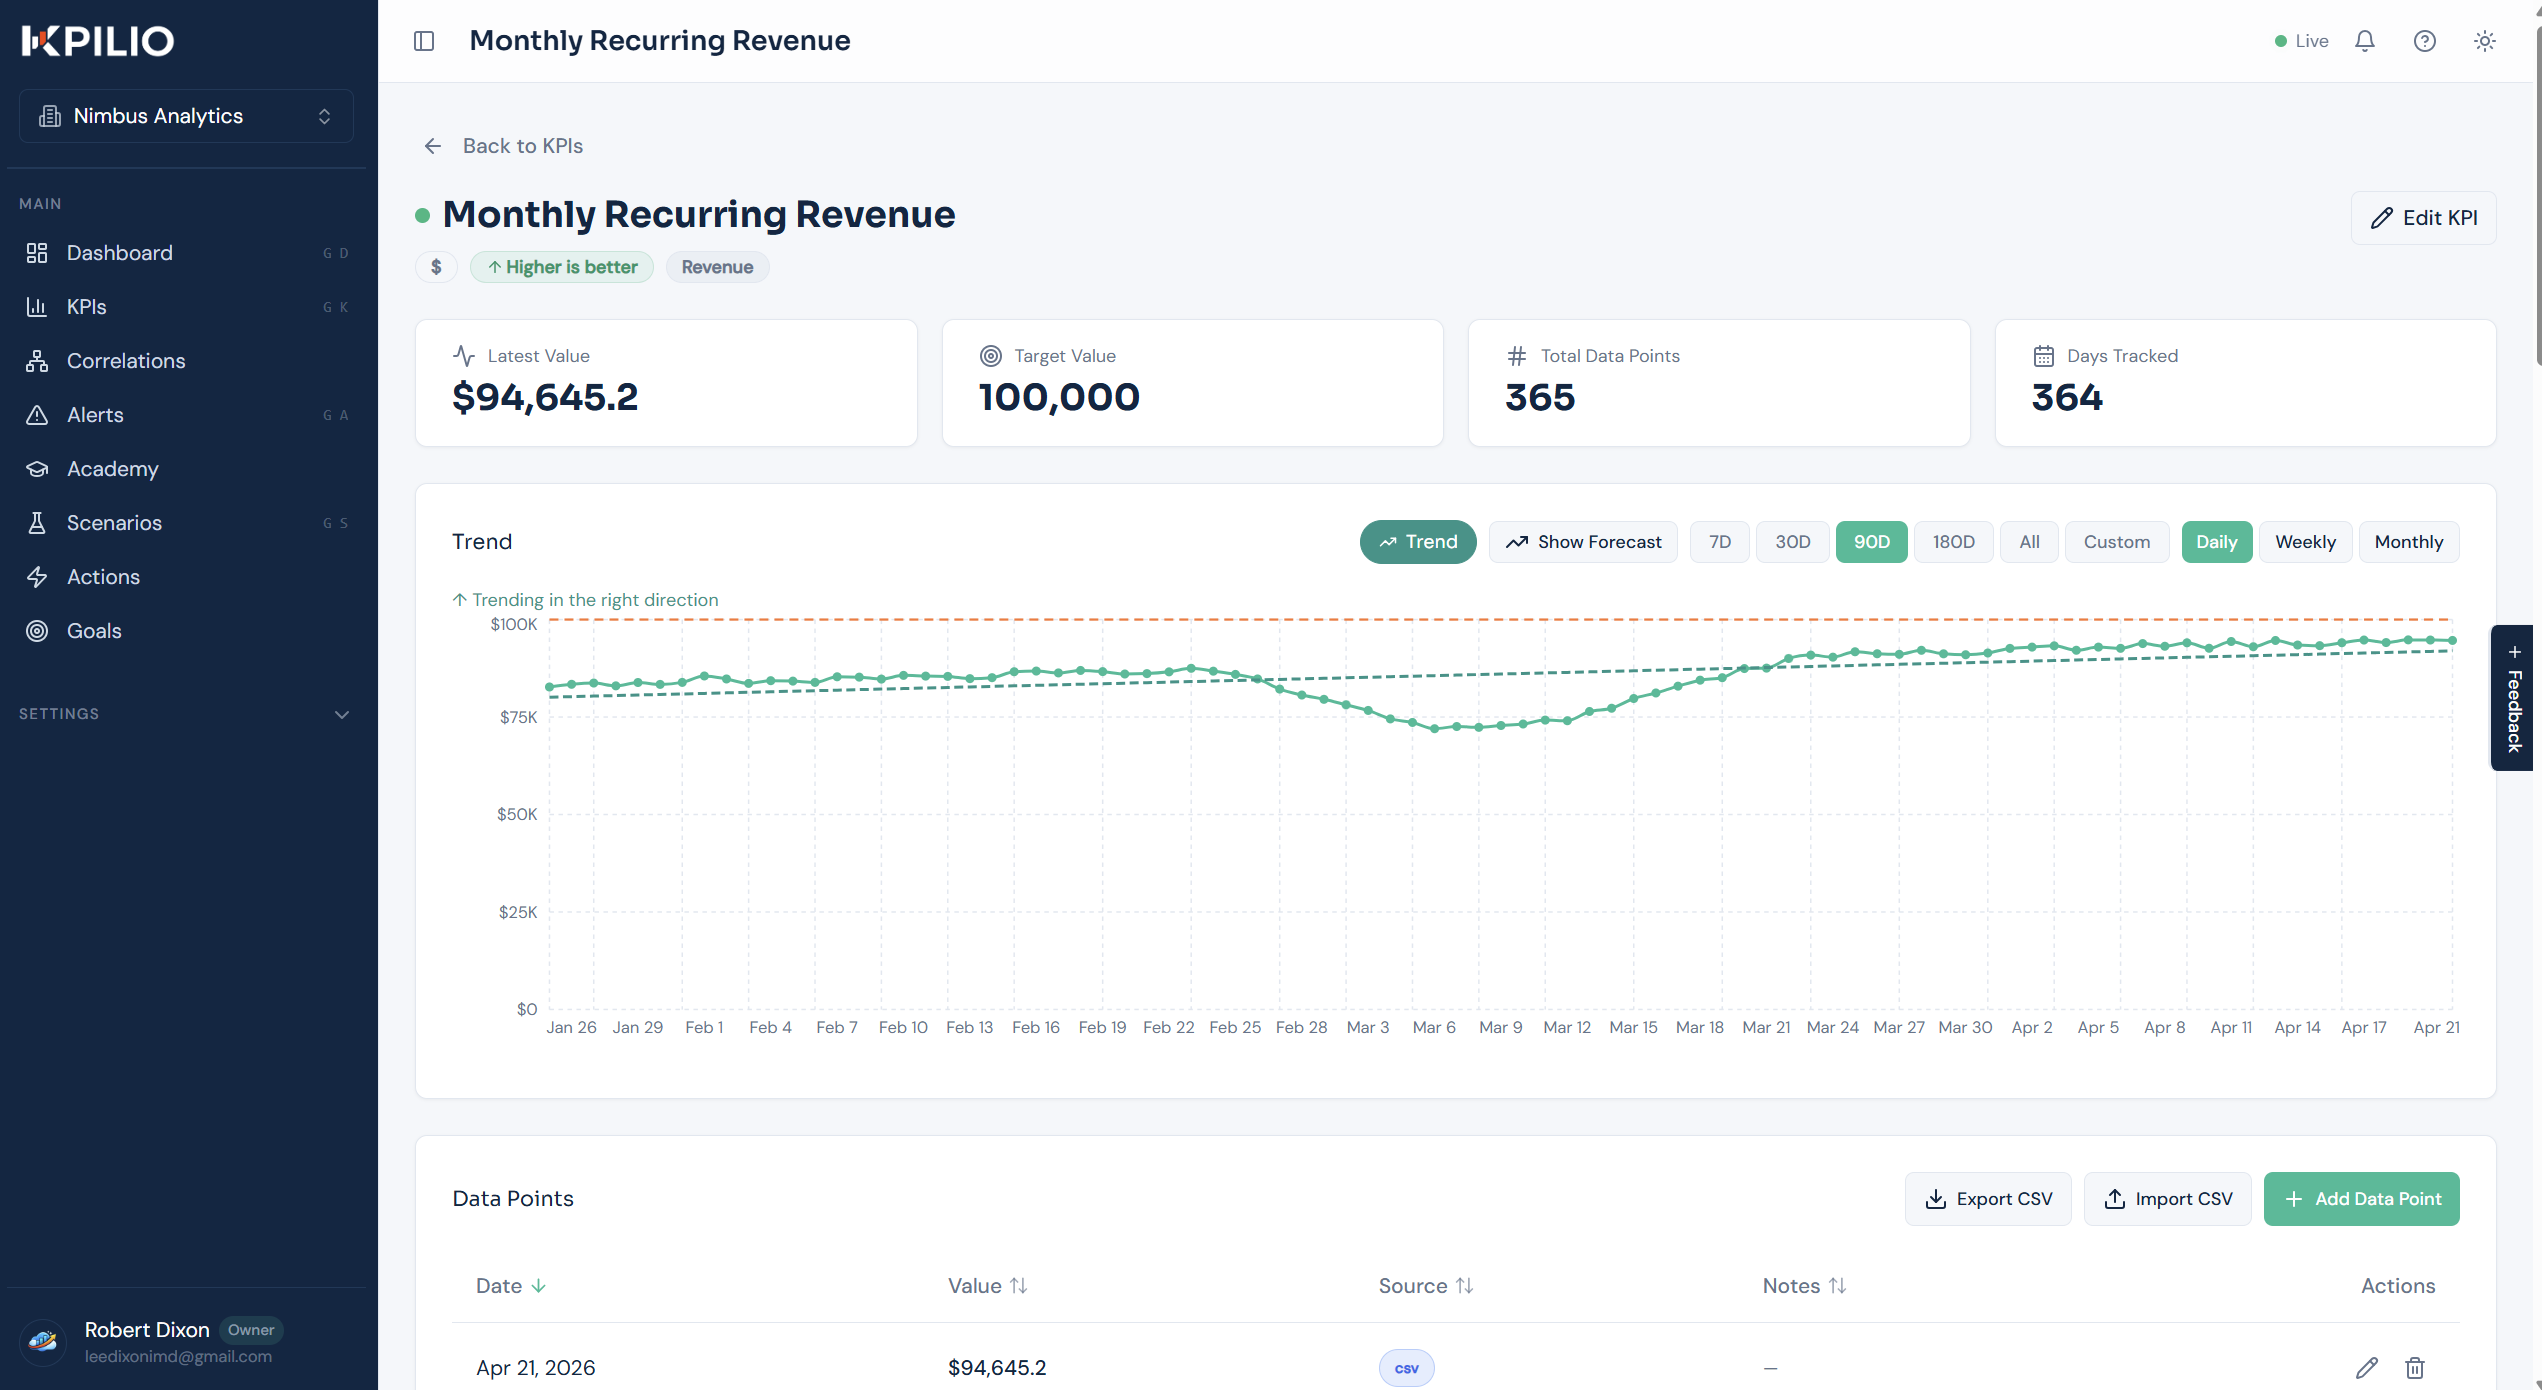Delete the Apr 21, 2026 data point

pyautogui.click(x=2415, y=1368)
